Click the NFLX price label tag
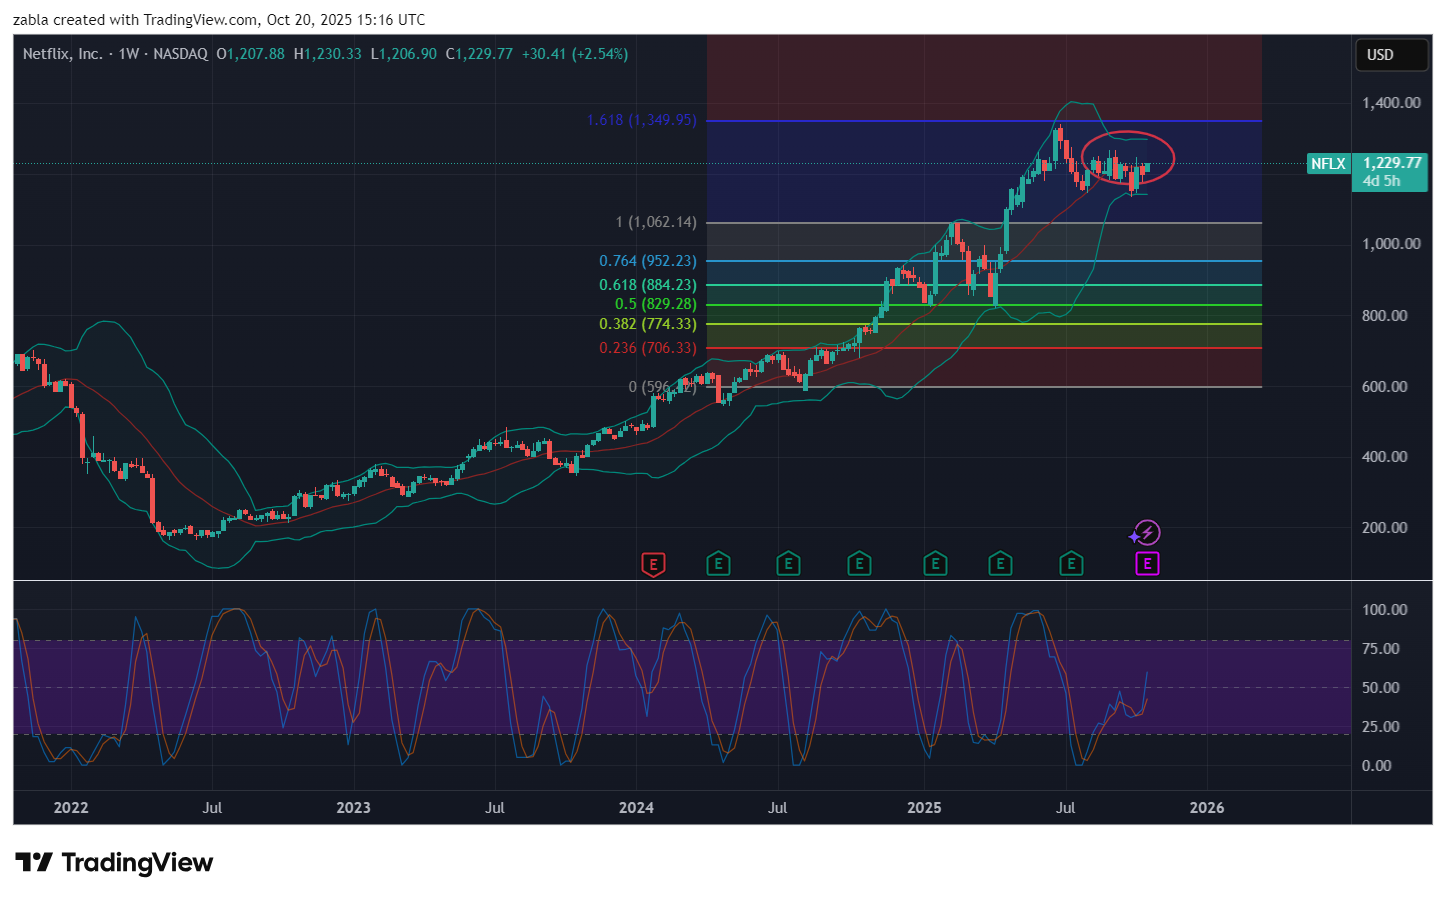This screenshot has width=1446, height=900. (1328, 164)
